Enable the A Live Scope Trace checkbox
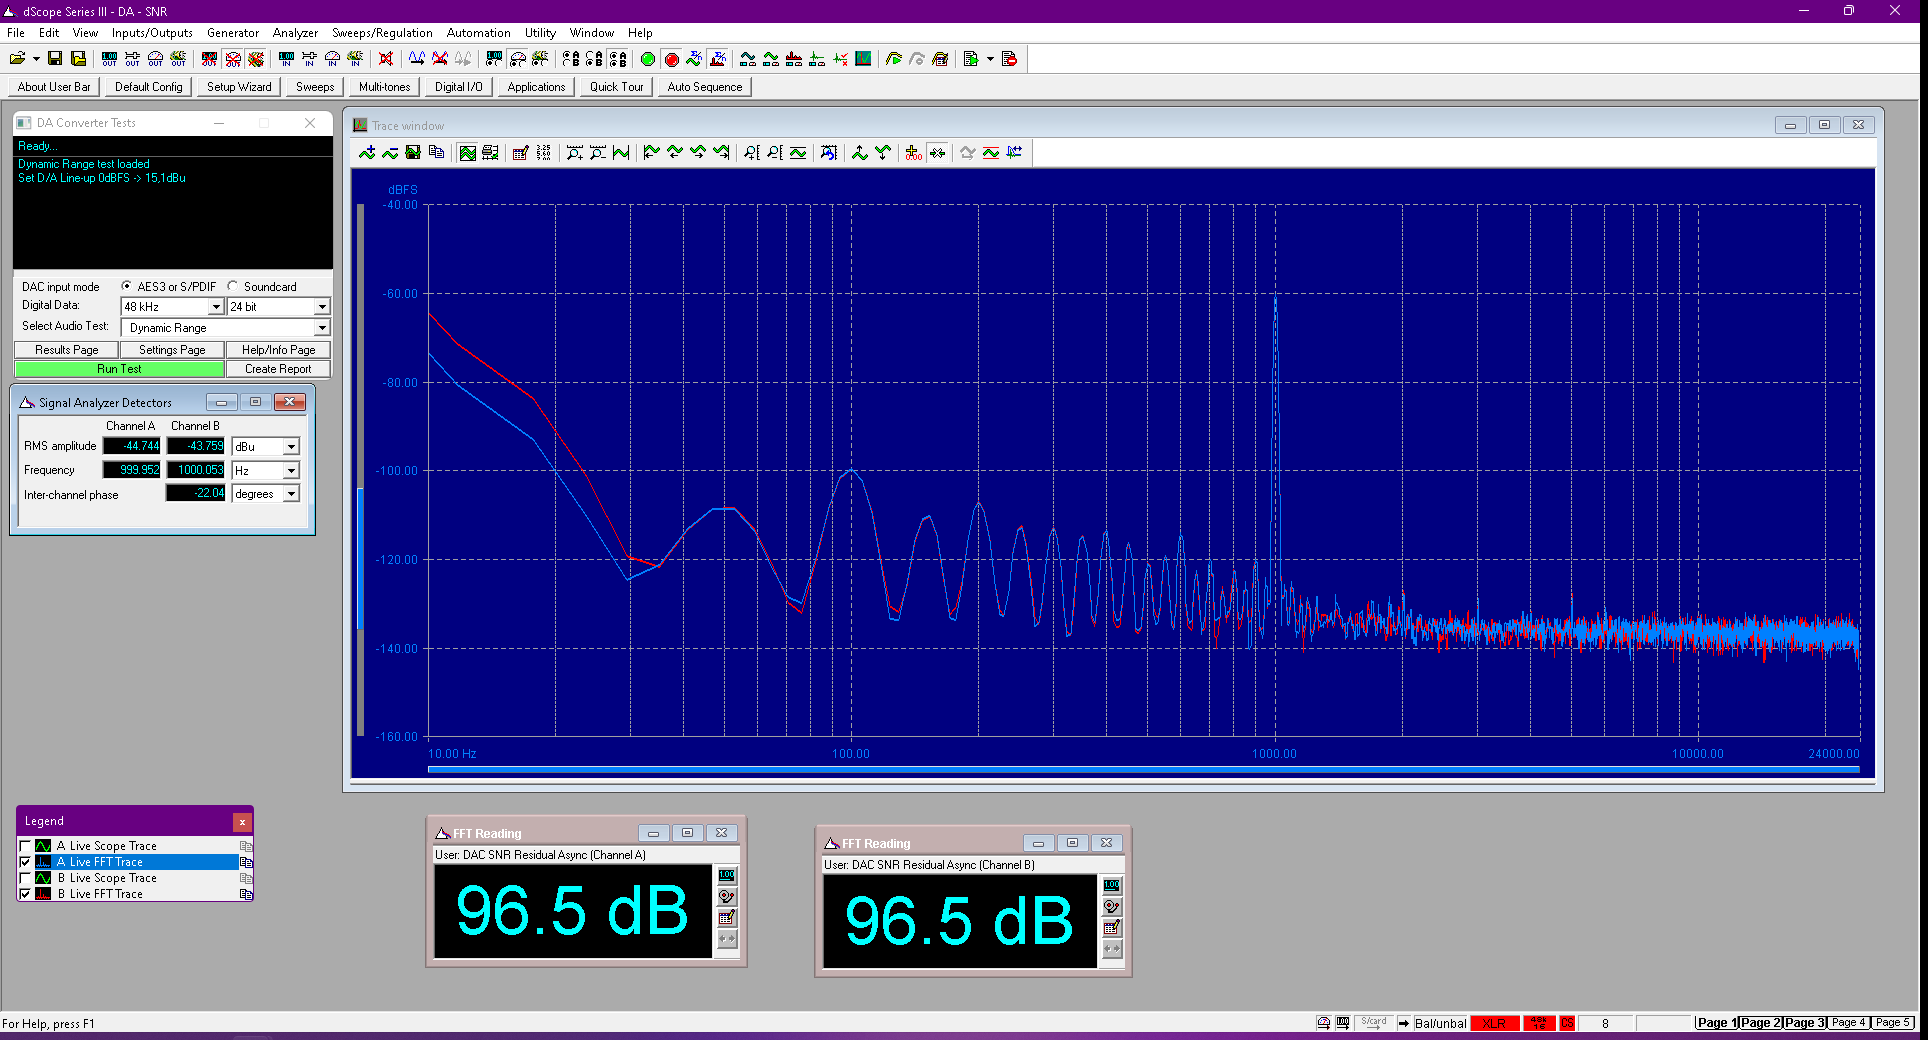1928x1040 pixels. 25,846
